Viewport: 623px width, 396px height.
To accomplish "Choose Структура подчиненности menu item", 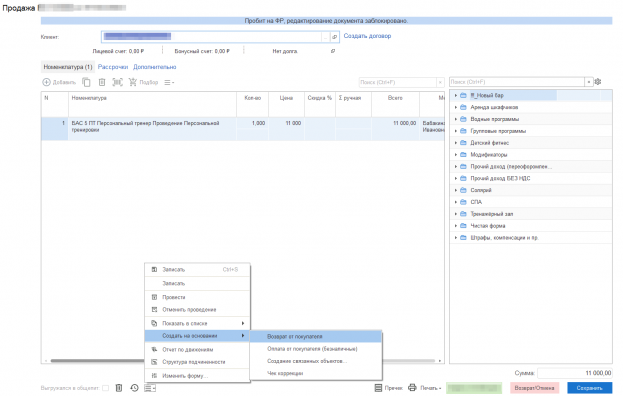I will click(x=197, y=362).
